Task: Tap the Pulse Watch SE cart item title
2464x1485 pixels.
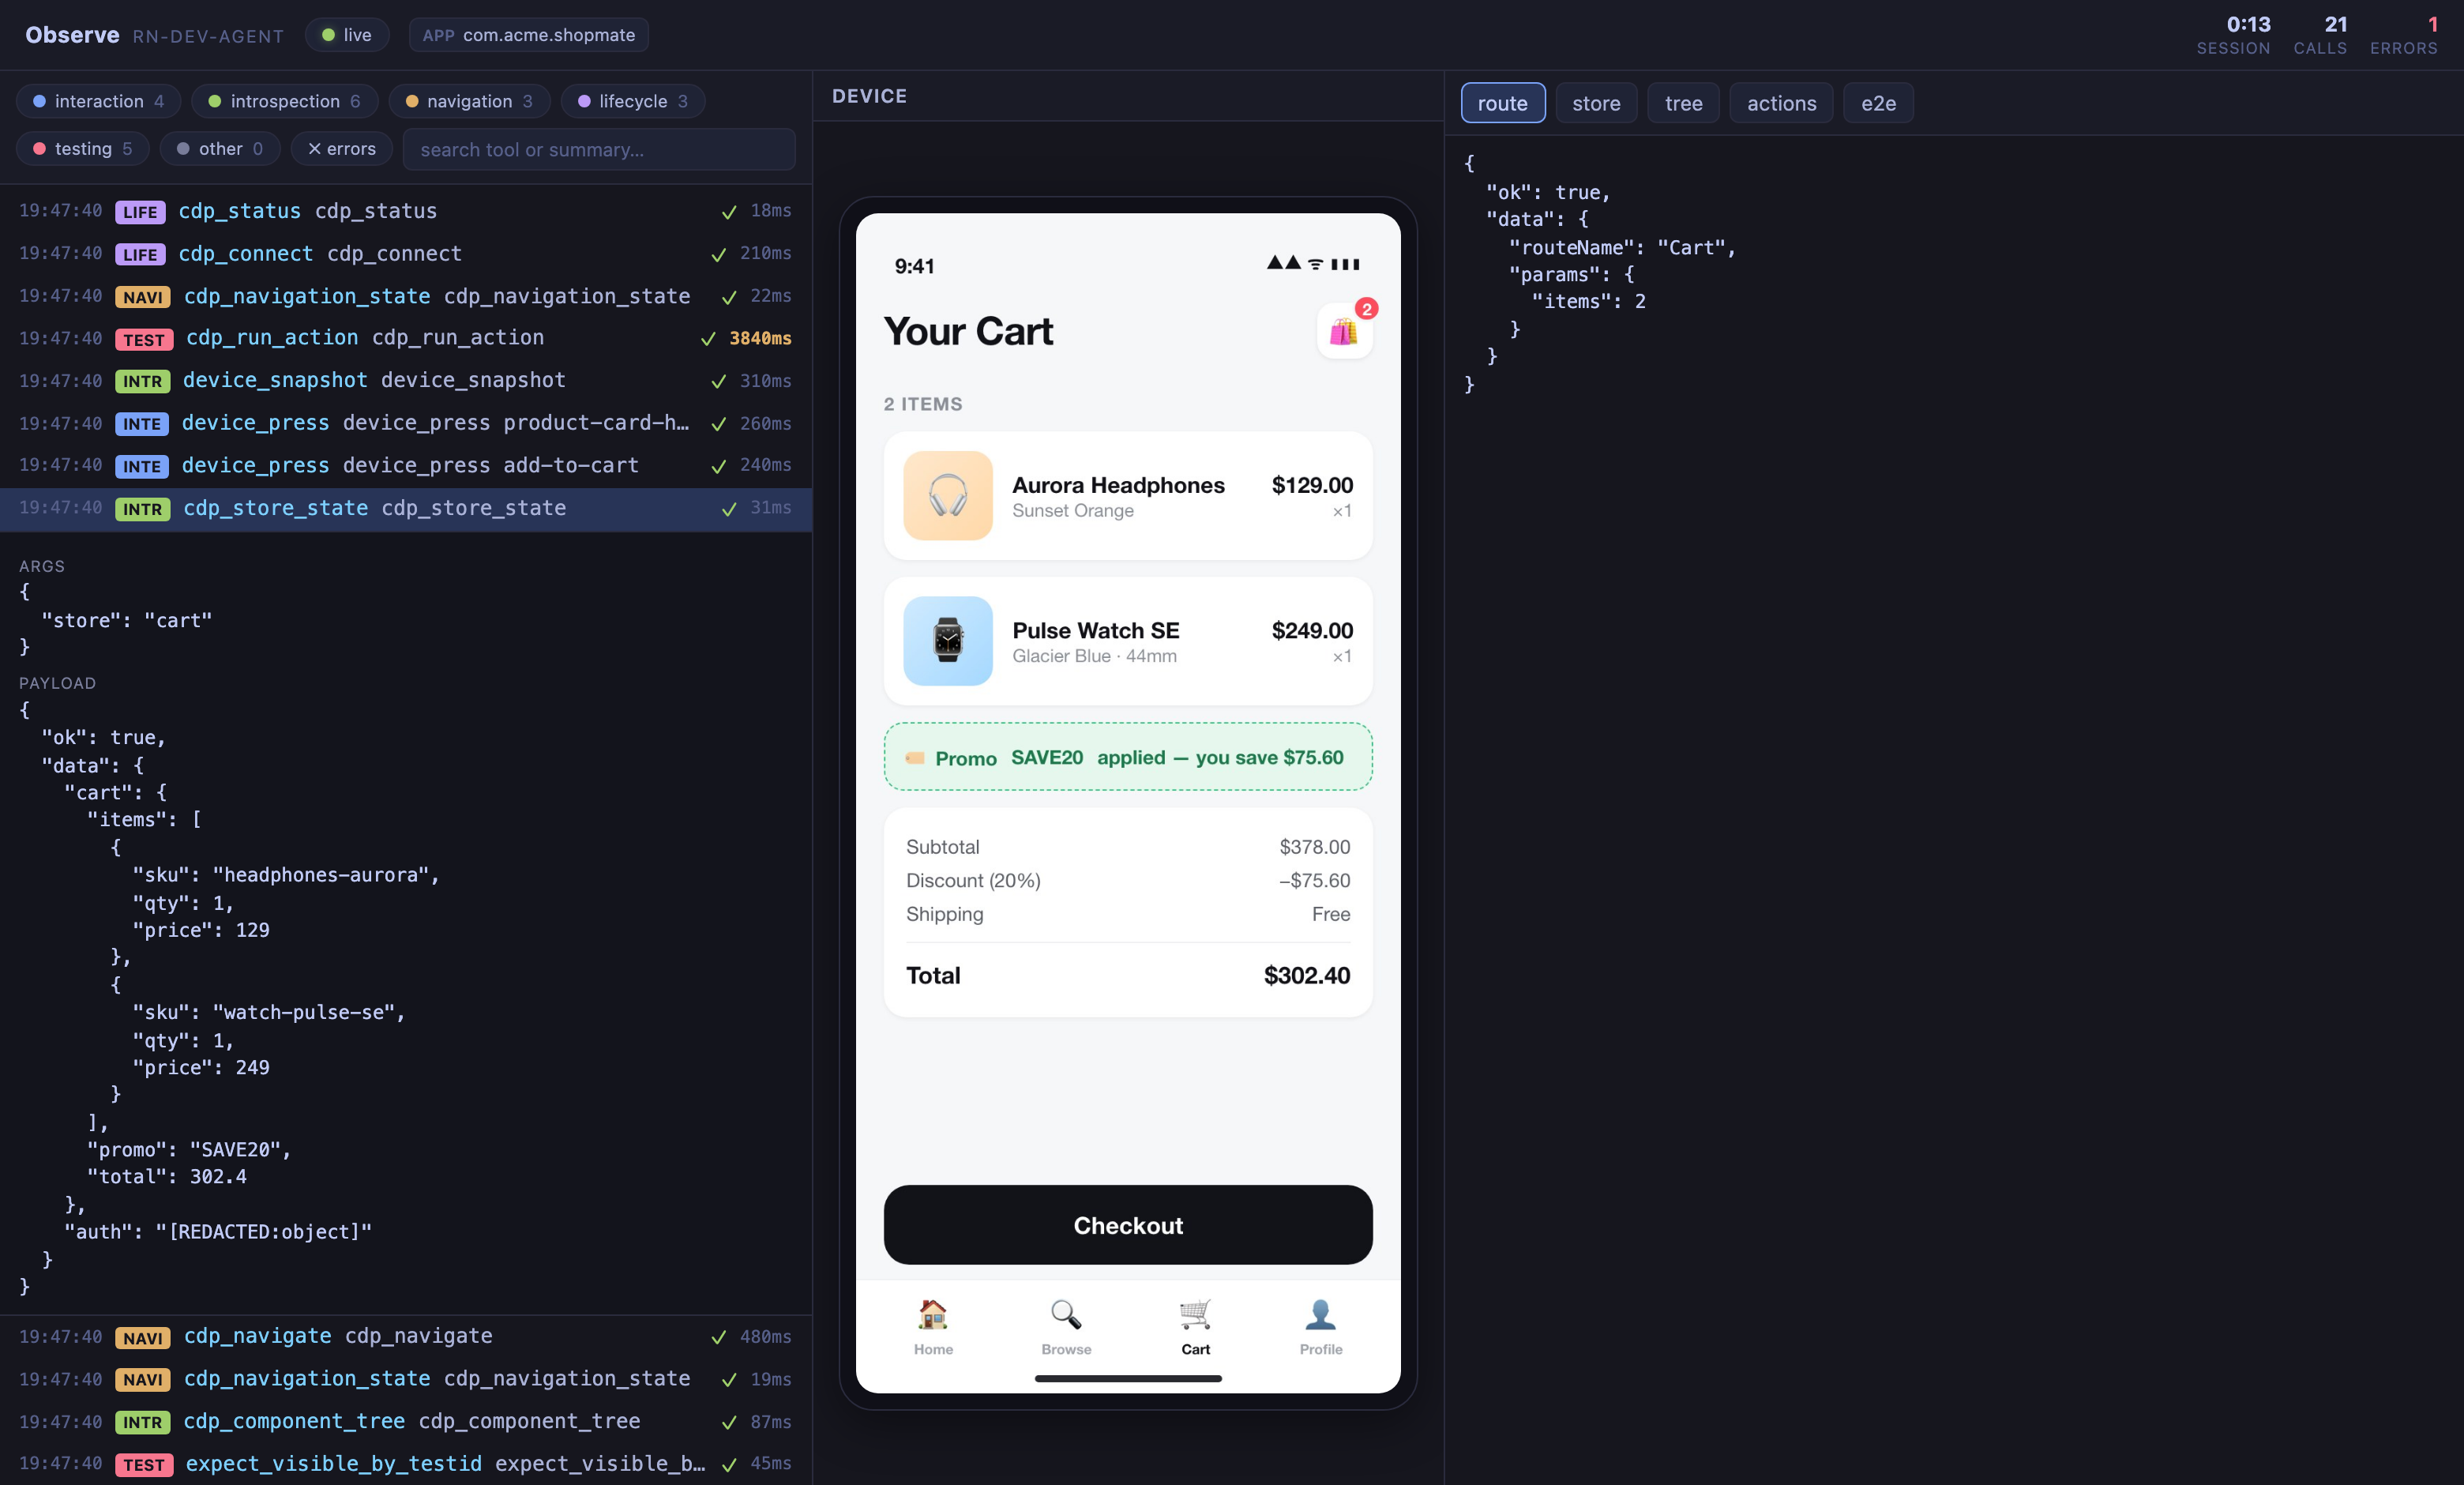Action: (x=1096, y=630)
